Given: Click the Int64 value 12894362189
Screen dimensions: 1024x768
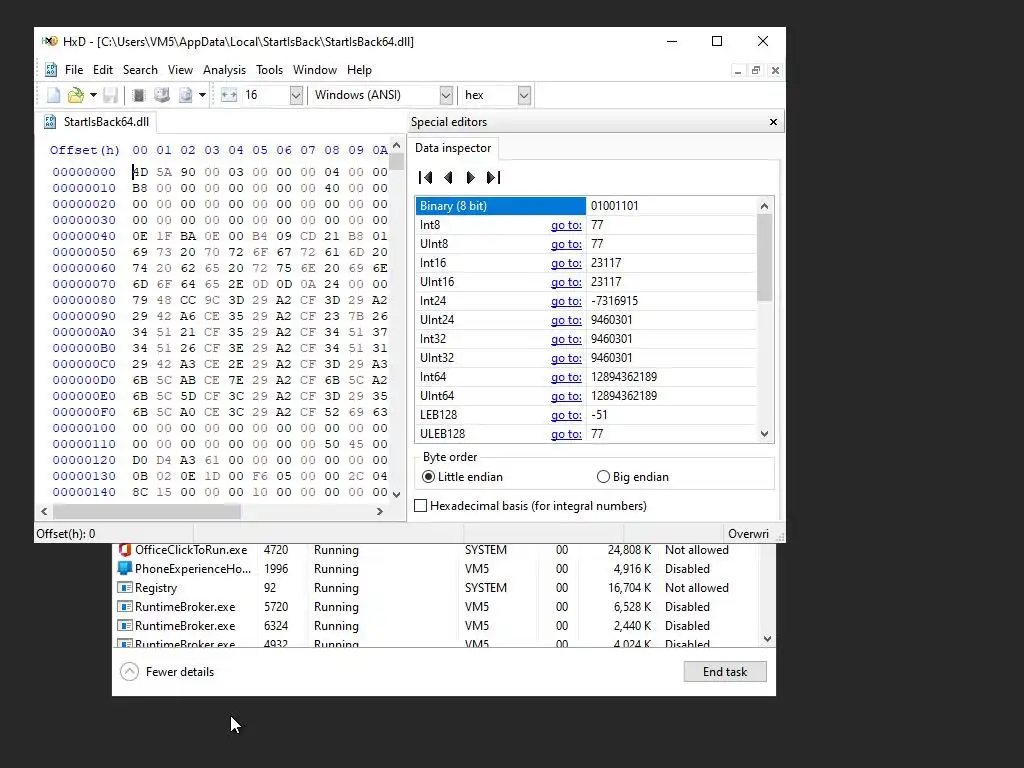Looking at the screenshot, I should (x=624, y=377).
